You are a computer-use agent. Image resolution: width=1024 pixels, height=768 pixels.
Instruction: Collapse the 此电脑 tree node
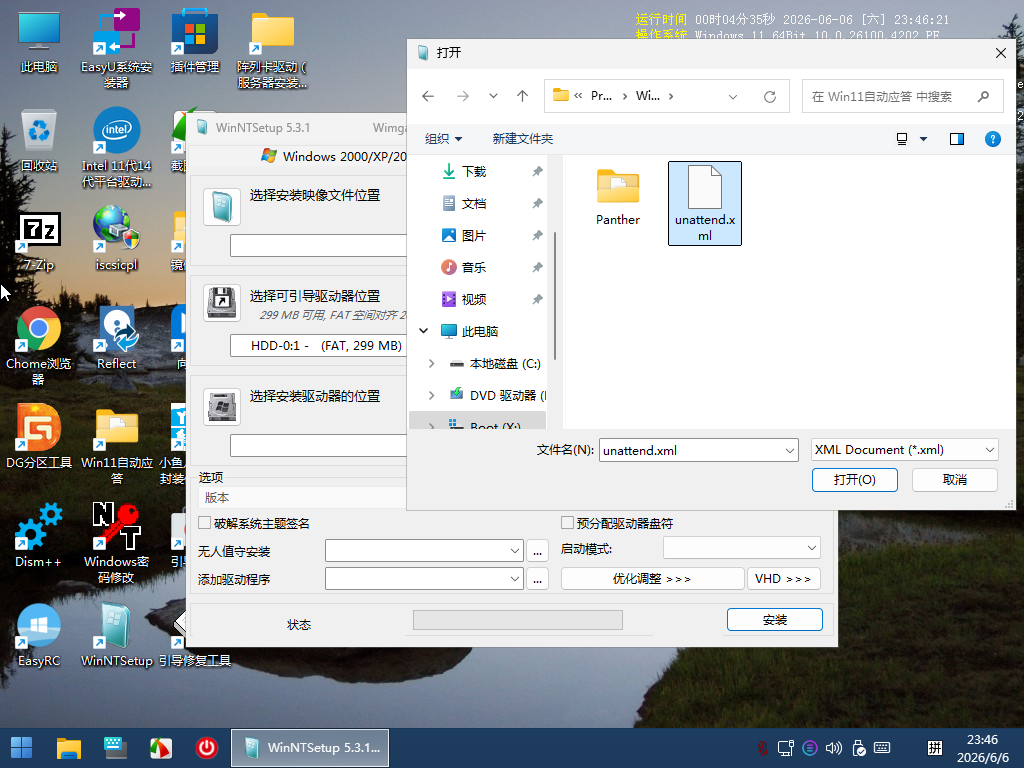click(x=423, y=331)
